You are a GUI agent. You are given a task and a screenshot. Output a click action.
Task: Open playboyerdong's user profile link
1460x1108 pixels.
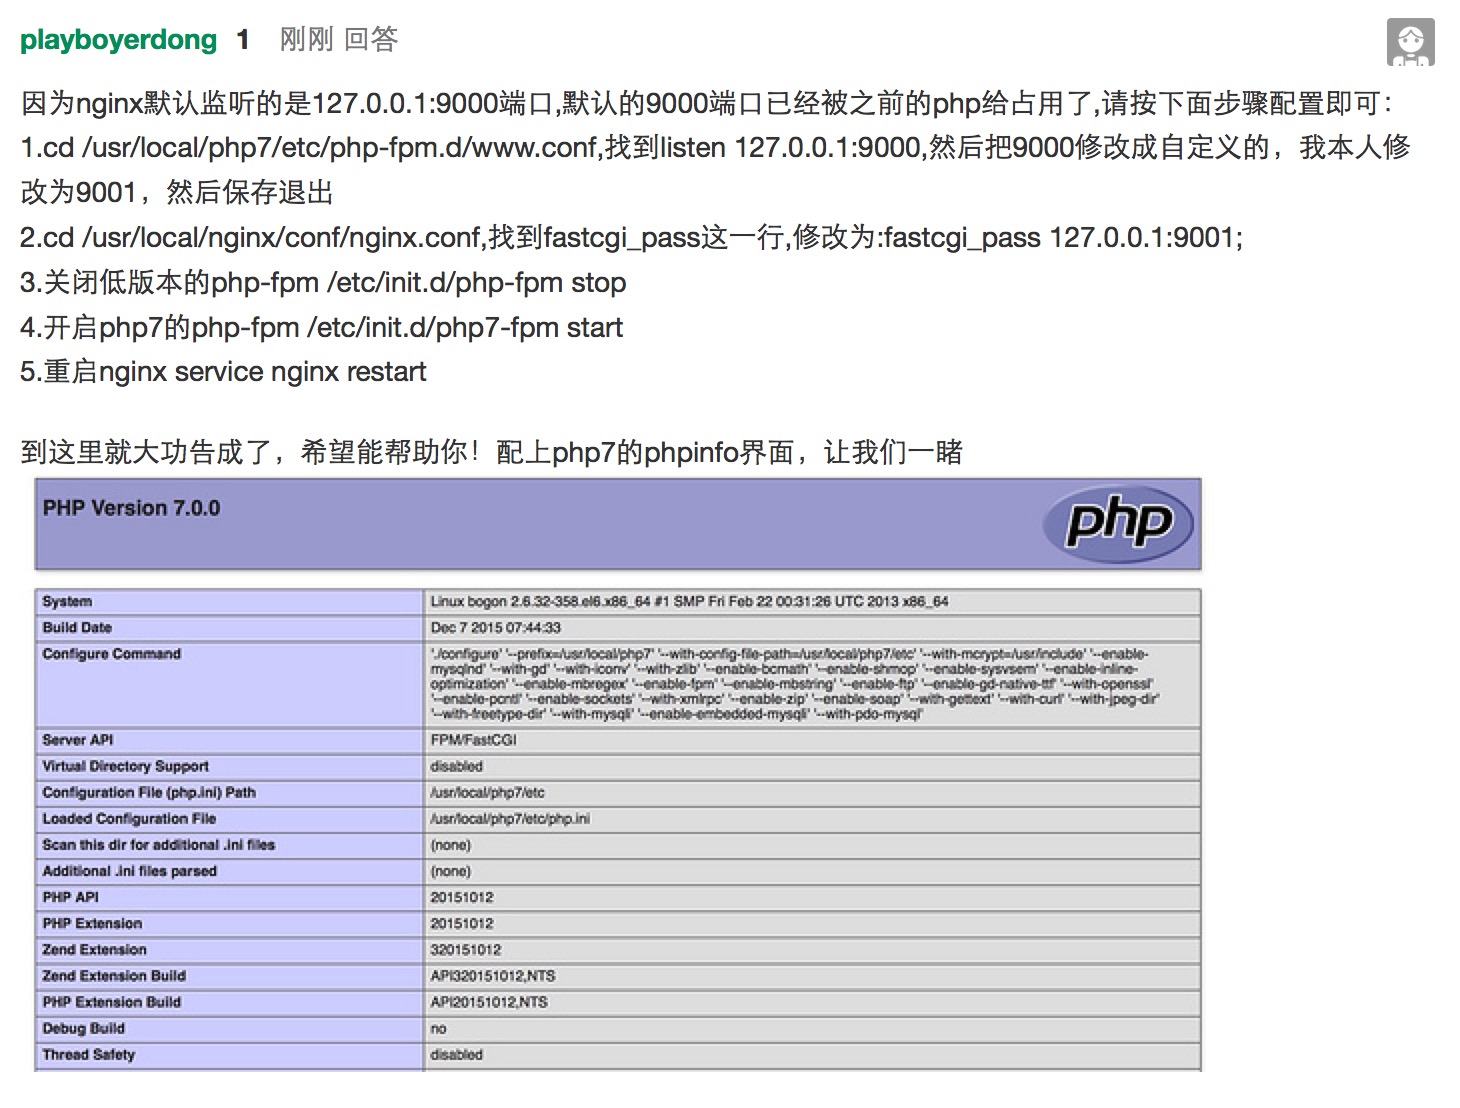[x=118, y=40]
